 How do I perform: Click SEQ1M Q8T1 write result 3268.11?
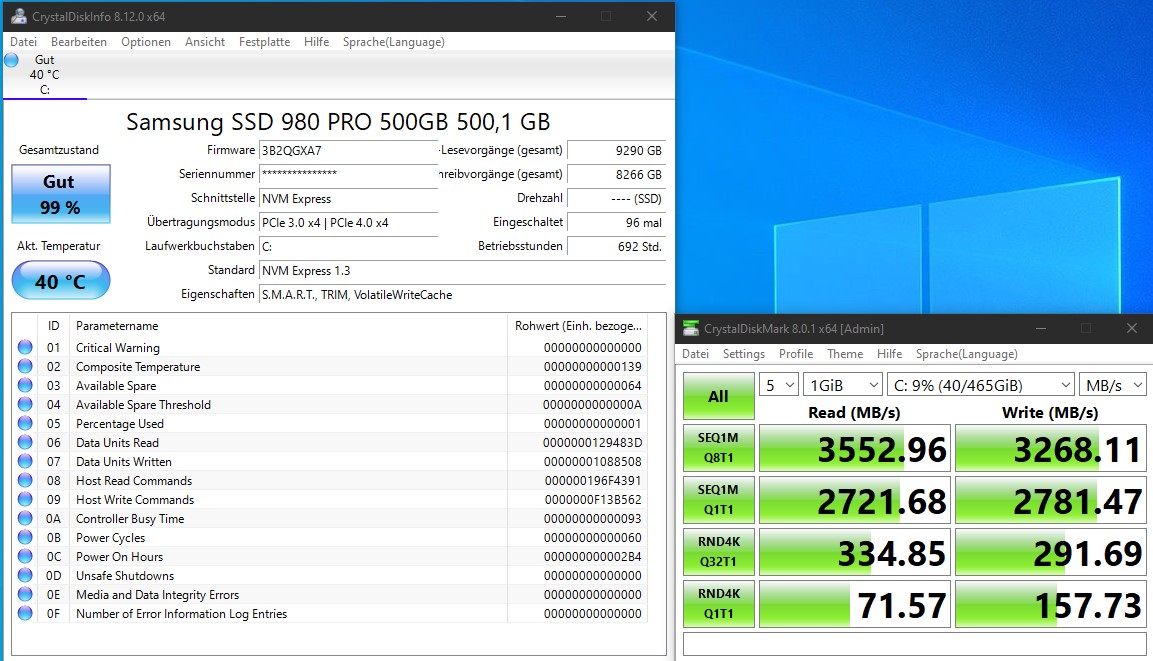[x=1050, y=448]
